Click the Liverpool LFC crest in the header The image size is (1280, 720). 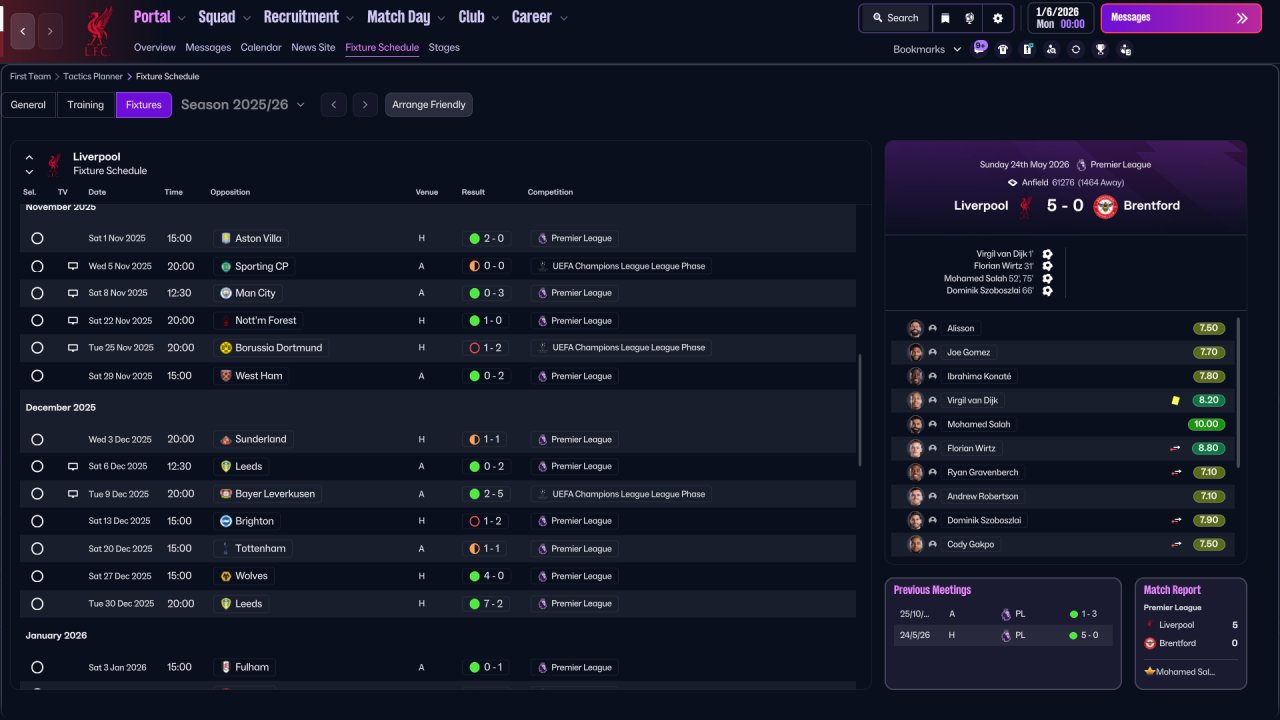[x=97, y=31]
